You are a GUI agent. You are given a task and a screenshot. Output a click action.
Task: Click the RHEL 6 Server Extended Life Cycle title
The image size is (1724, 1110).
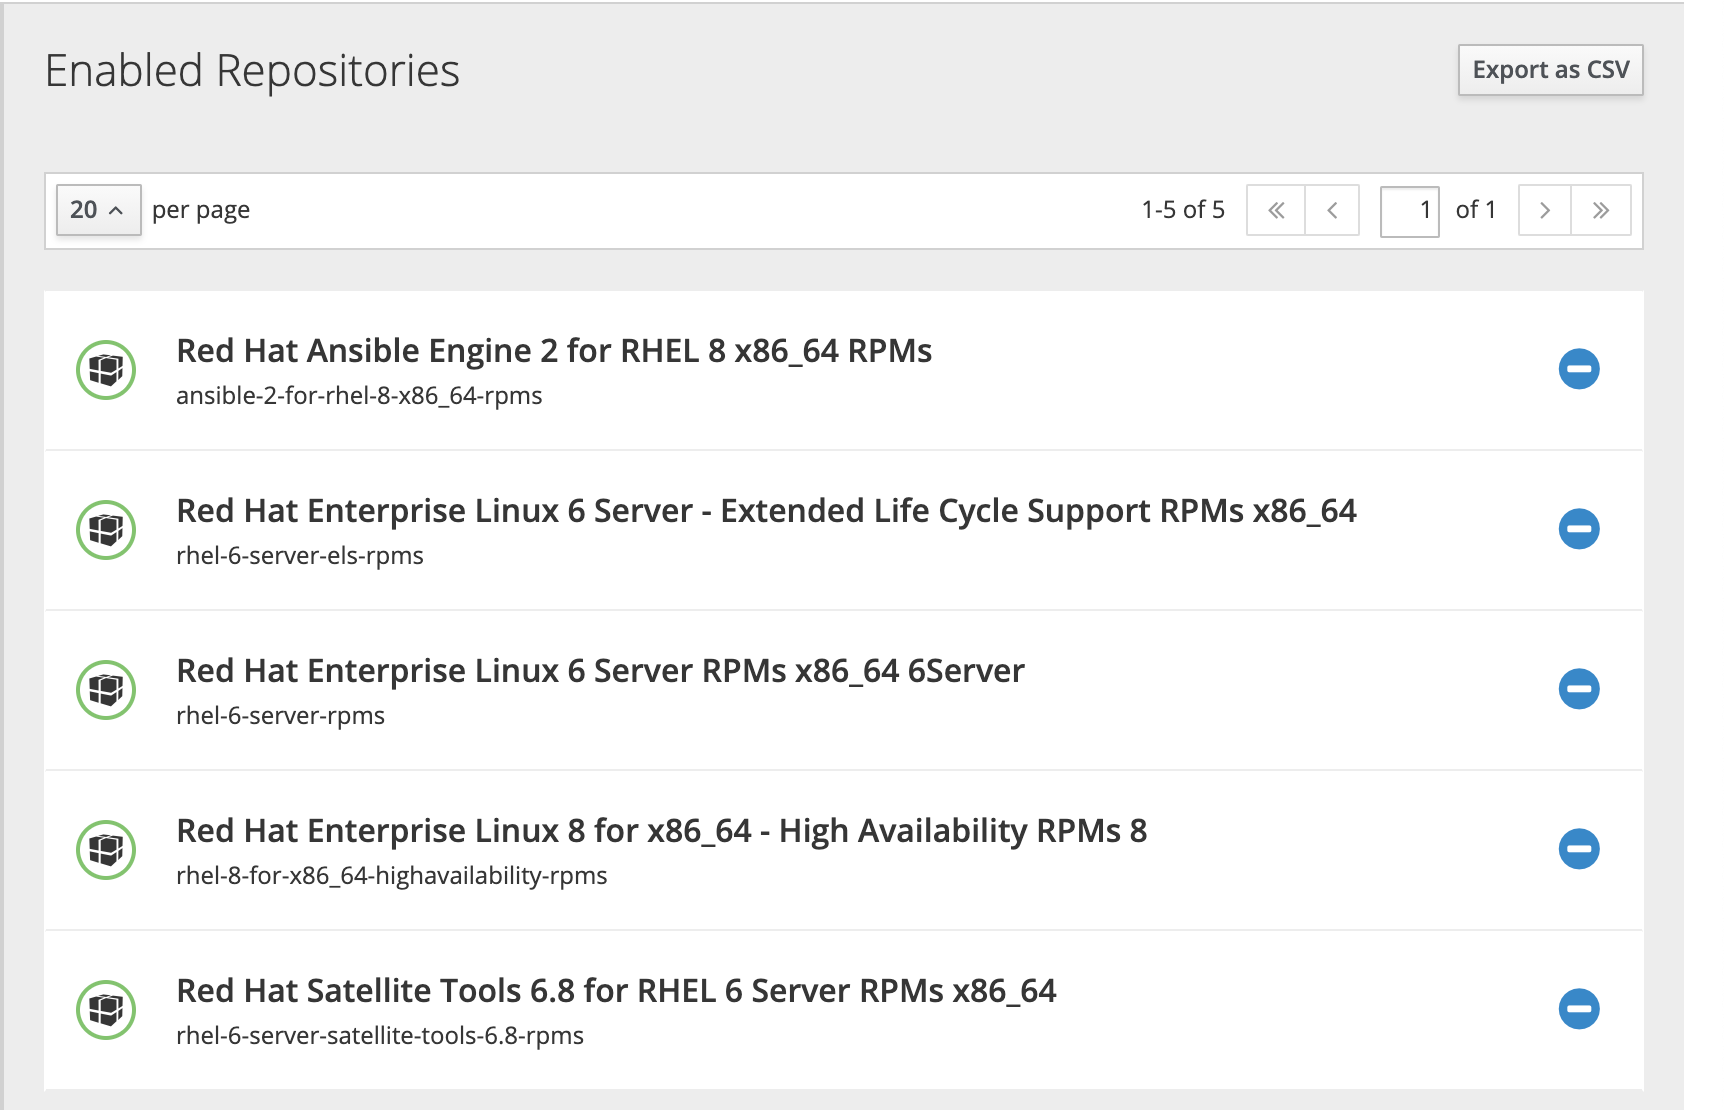tap(766, 511)
